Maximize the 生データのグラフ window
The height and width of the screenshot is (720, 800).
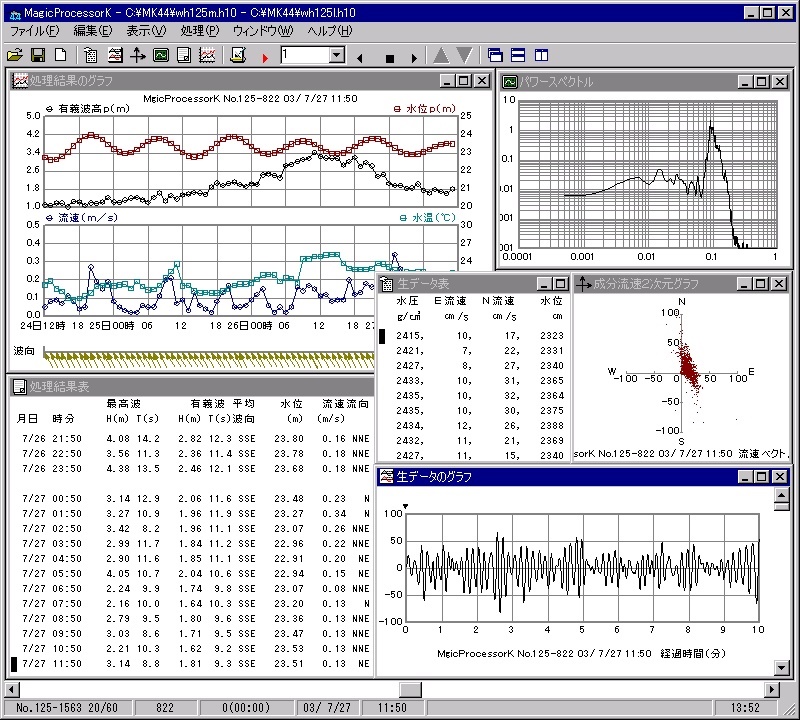tap(762, 477)
